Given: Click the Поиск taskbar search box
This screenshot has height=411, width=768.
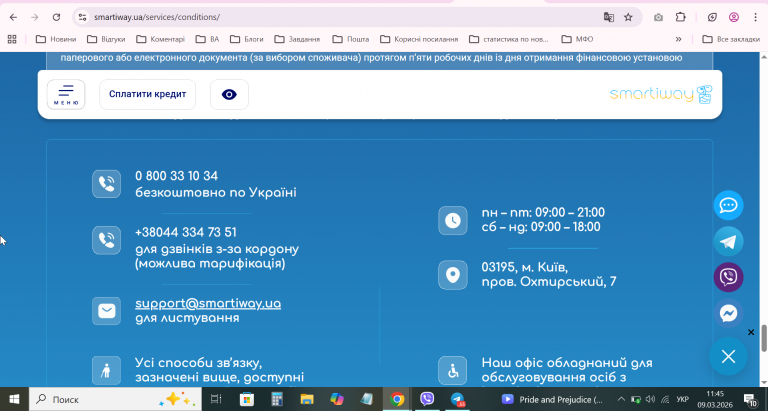Looking at the screenshot, I should point(115,399).
